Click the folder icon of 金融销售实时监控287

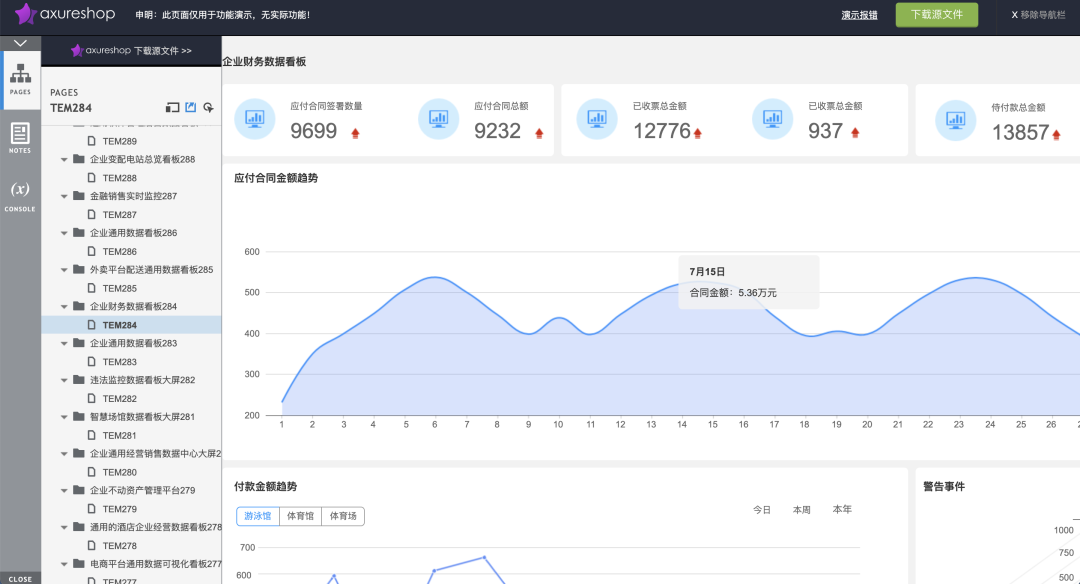click(x=79, y=196)
